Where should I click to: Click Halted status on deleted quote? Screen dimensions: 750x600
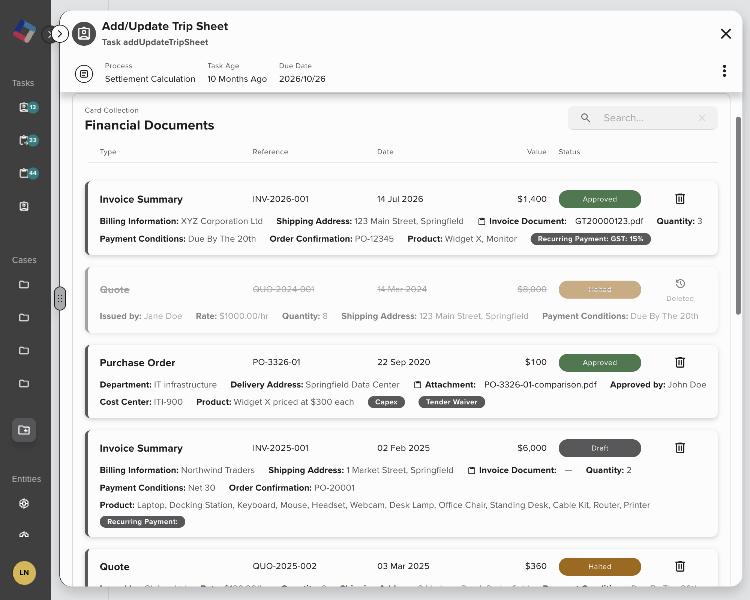pyautogui.click(x=599, y=289)
